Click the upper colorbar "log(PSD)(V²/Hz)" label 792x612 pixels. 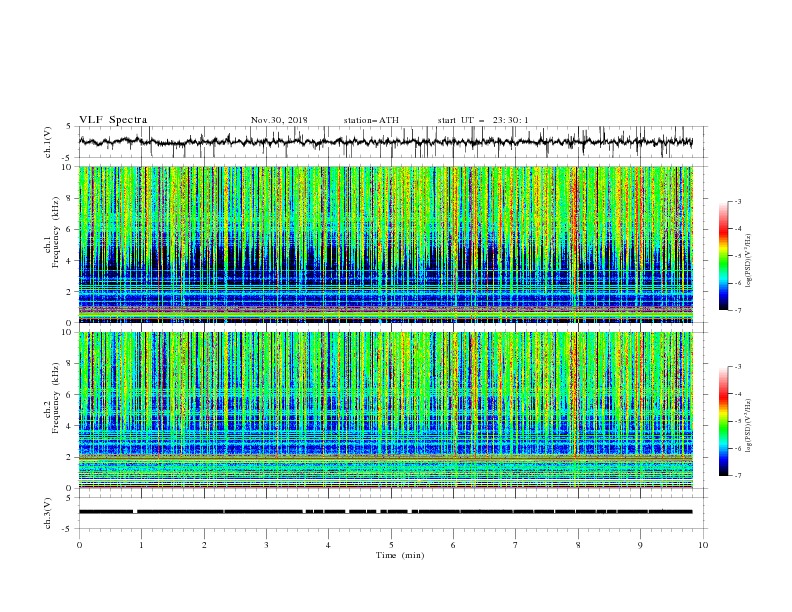[x=748, y=261]
